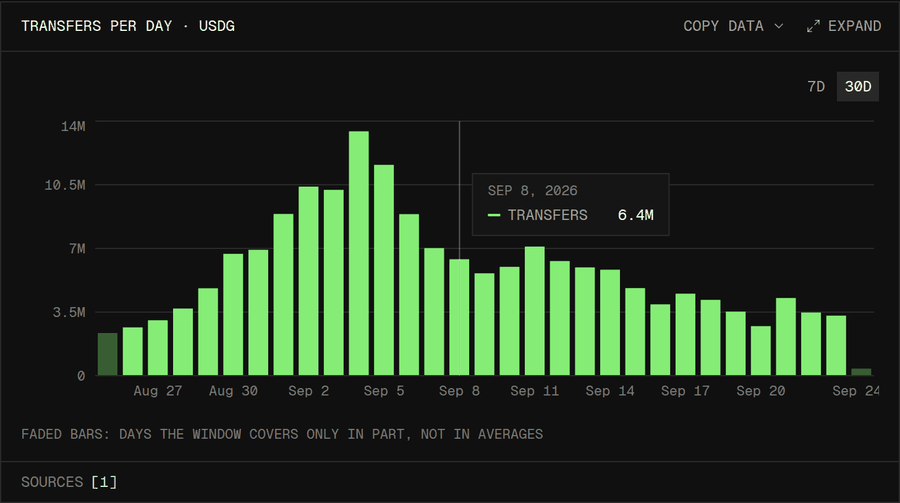The height and width of the screenshot is (503, 900).
Task: Click the 'Sep 20' x-axis label
Action: click(x=761, y=391)
